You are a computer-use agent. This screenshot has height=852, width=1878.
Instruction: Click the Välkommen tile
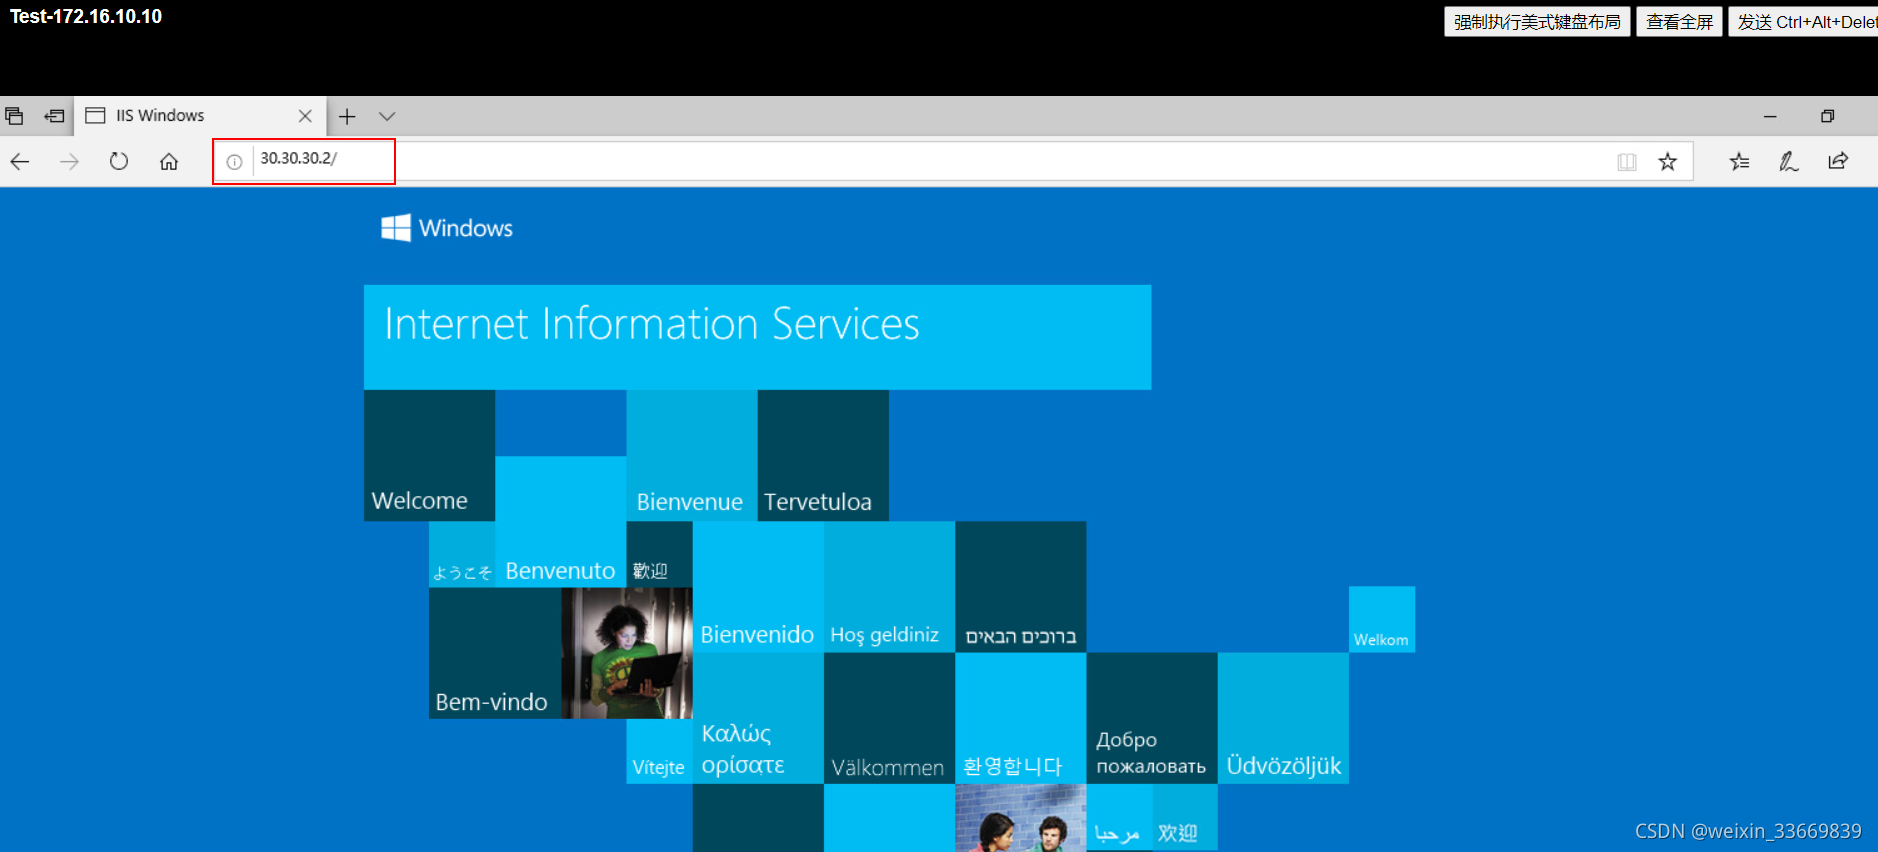point(889,718)
